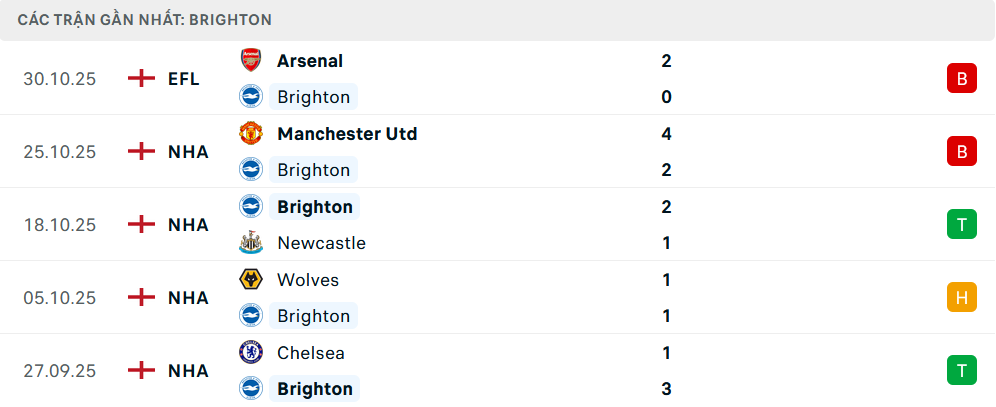The image size is (996, 407).
Task: Click the Wolves club crest icon
Action: tap(250, 280)
